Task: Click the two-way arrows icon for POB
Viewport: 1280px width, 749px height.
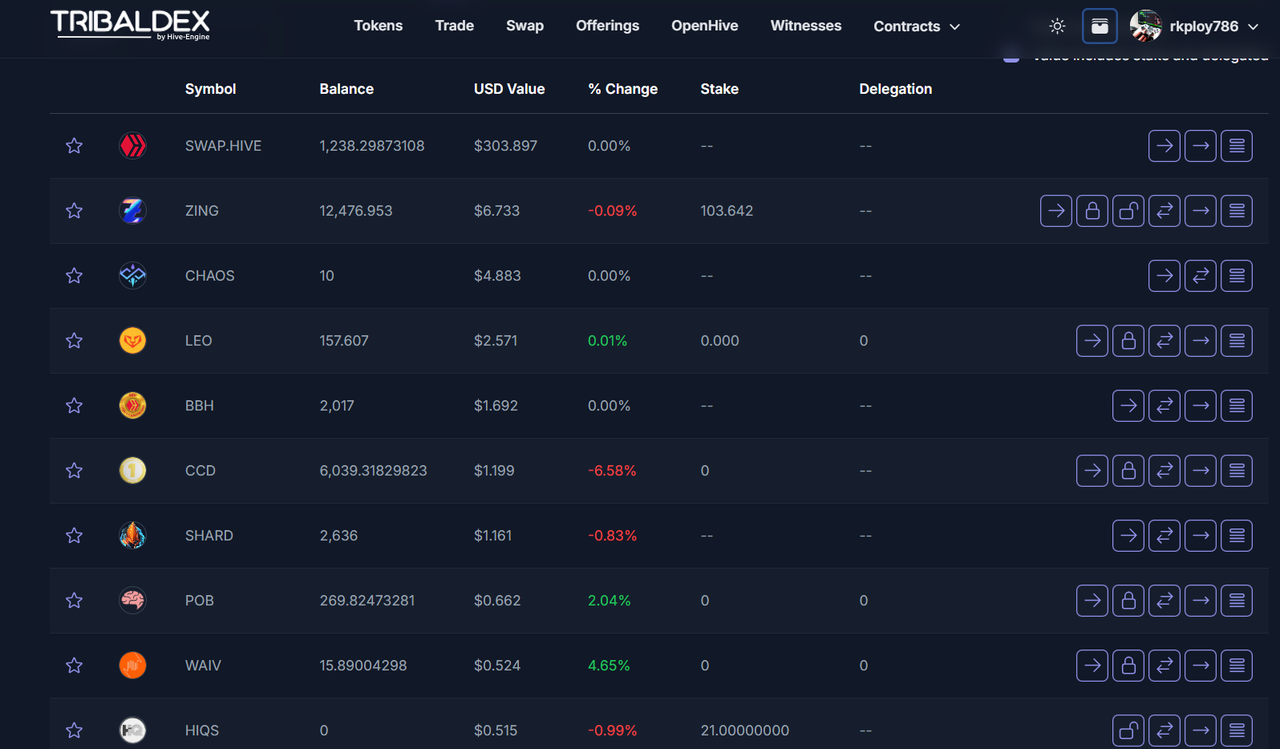Action: coord(1164,601)
